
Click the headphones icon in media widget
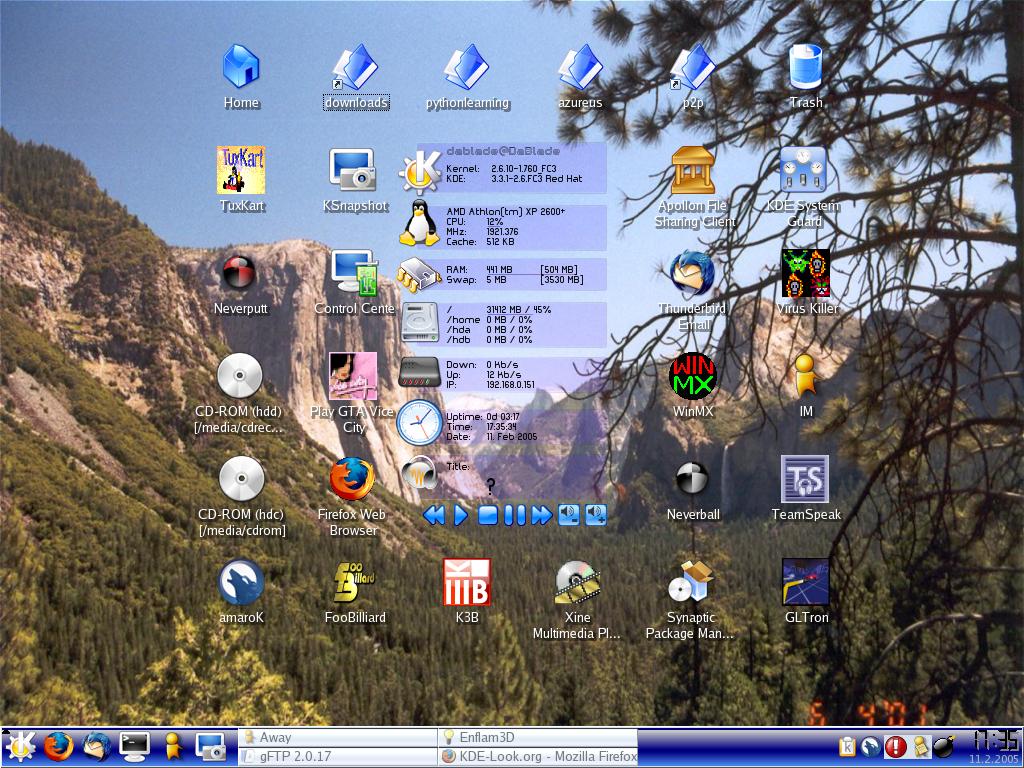coord(419,474)
